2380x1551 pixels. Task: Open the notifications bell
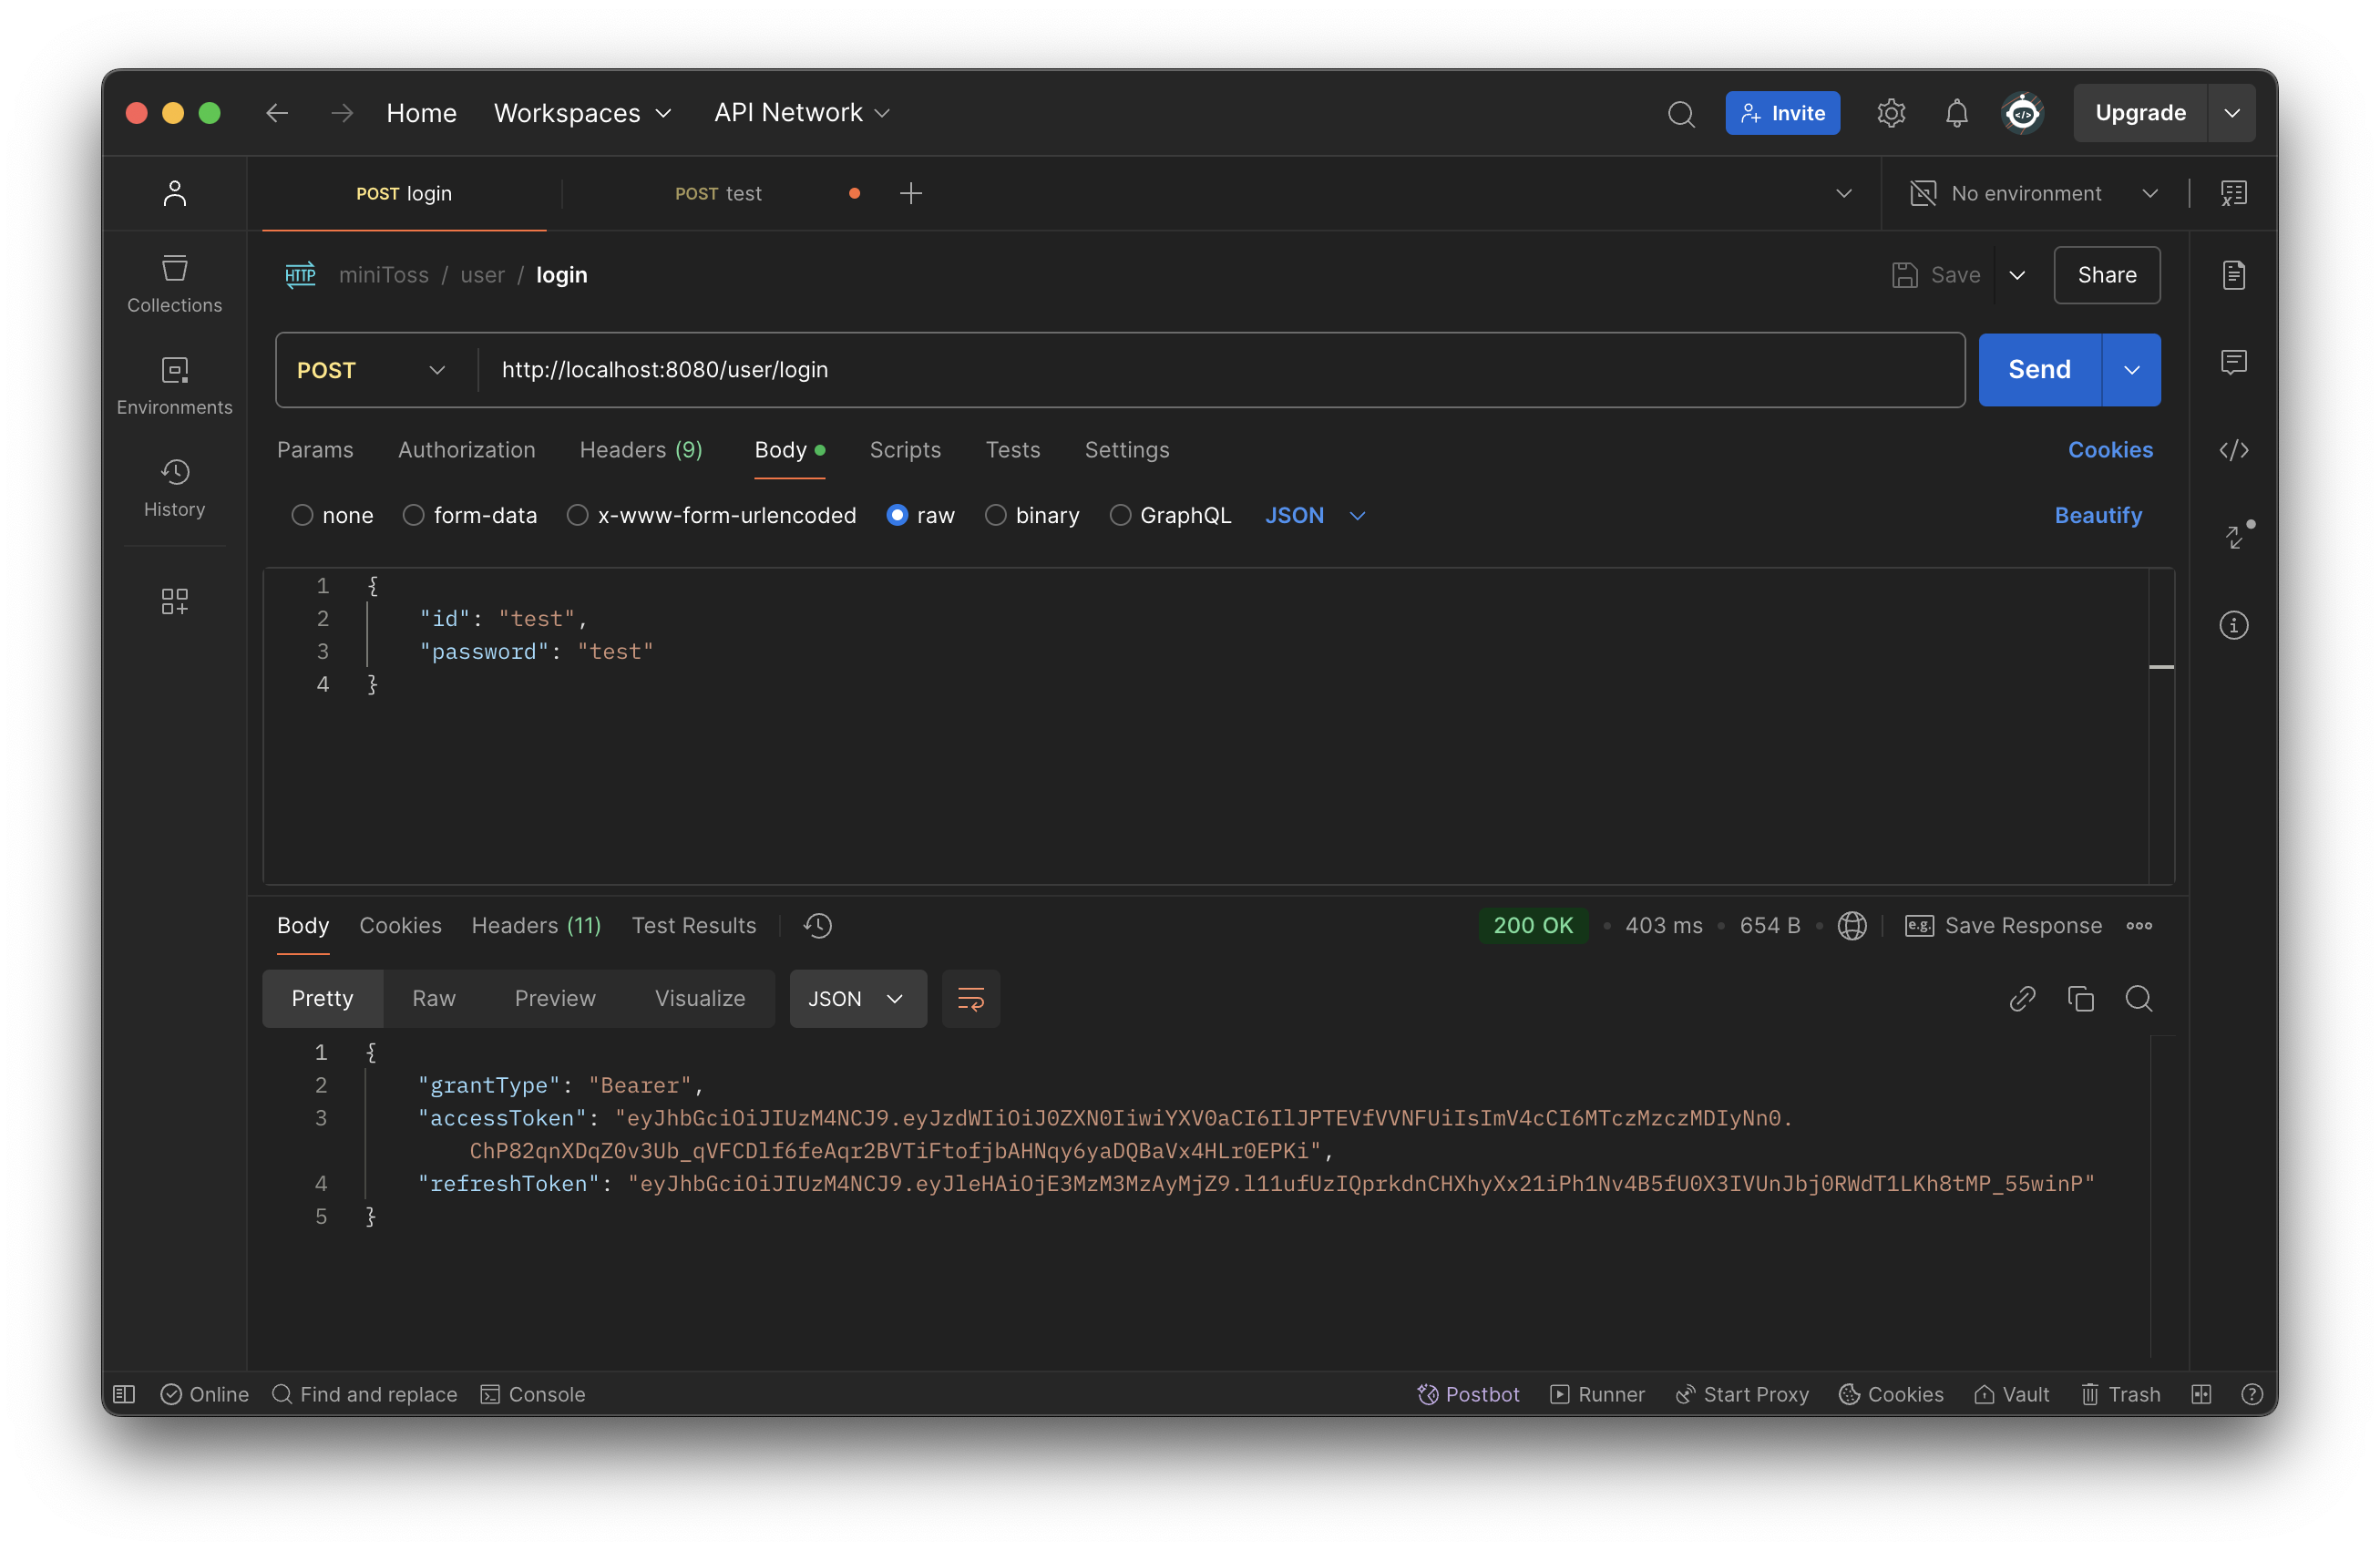coord(1956,113)
